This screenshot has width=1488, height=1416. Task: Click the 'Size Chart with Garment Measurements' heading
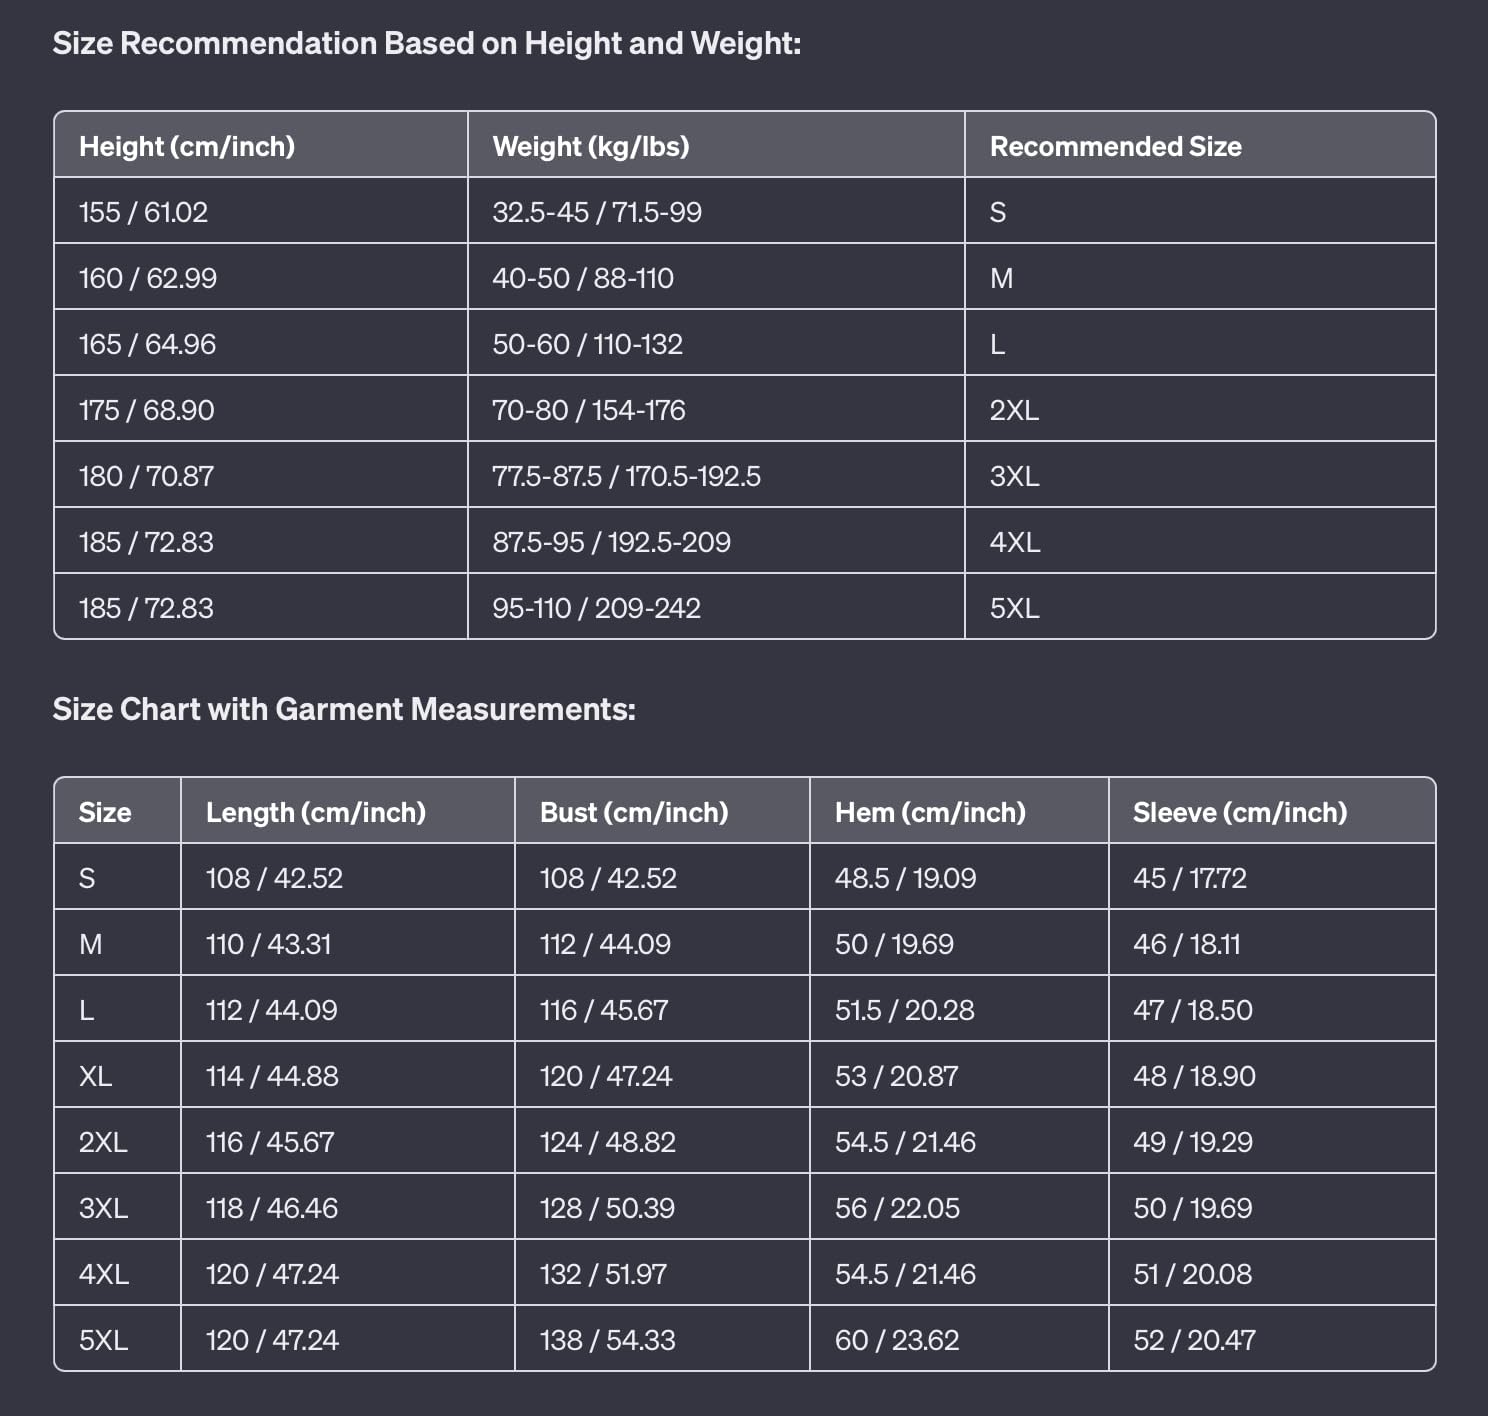344,709
